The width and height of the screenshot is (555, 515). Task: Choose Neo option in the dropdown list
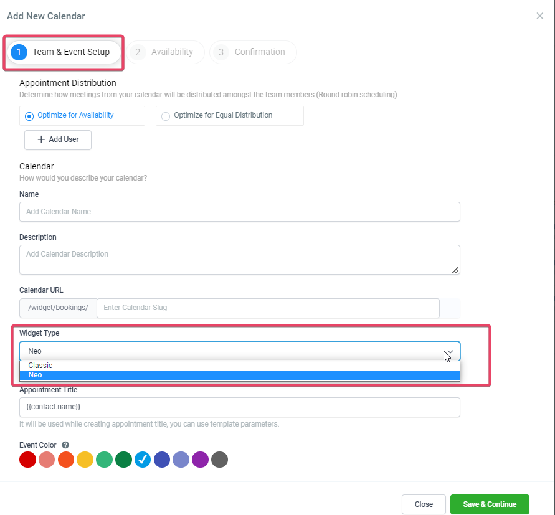point(240,375)
